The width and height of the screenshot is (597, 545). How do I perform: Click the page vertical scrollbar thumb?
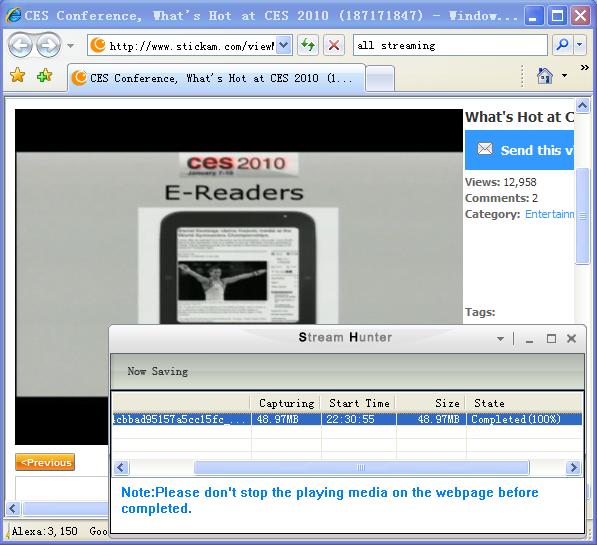point(583,216)
